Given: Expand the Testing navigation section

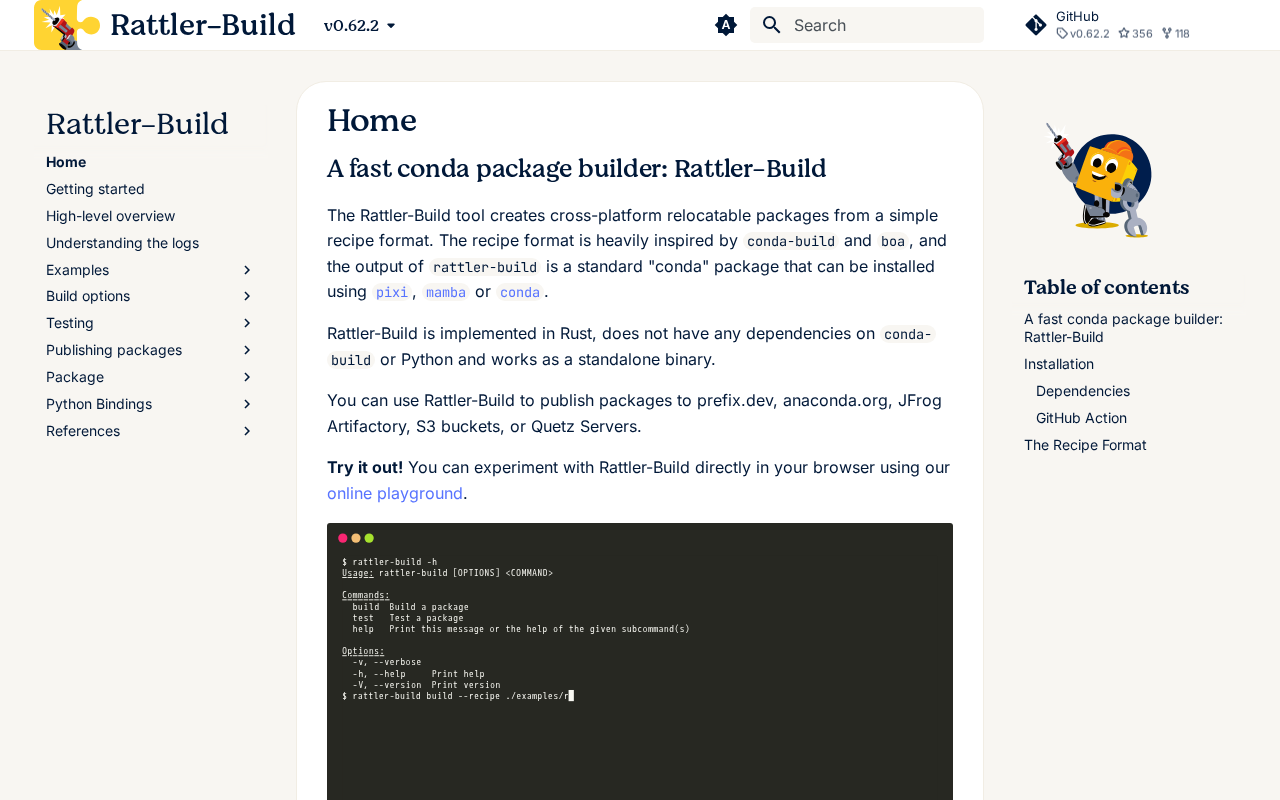Looking at the screenshot, I should (247, 323).
